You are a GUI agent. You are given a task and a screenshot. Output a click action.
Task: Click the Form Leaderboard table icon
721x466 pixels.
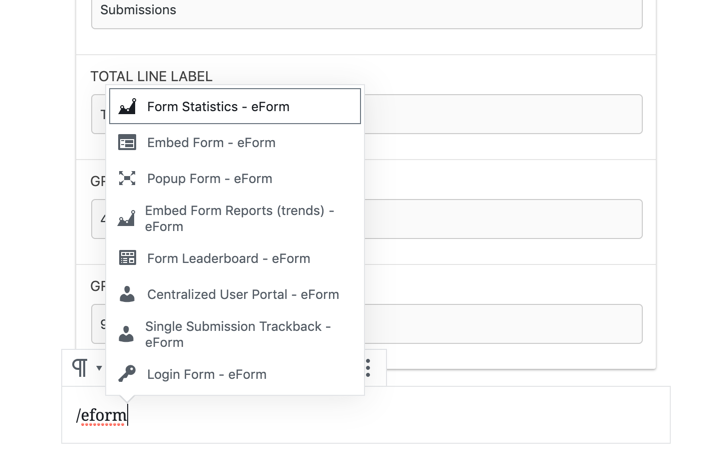click(x=127, y=258)
